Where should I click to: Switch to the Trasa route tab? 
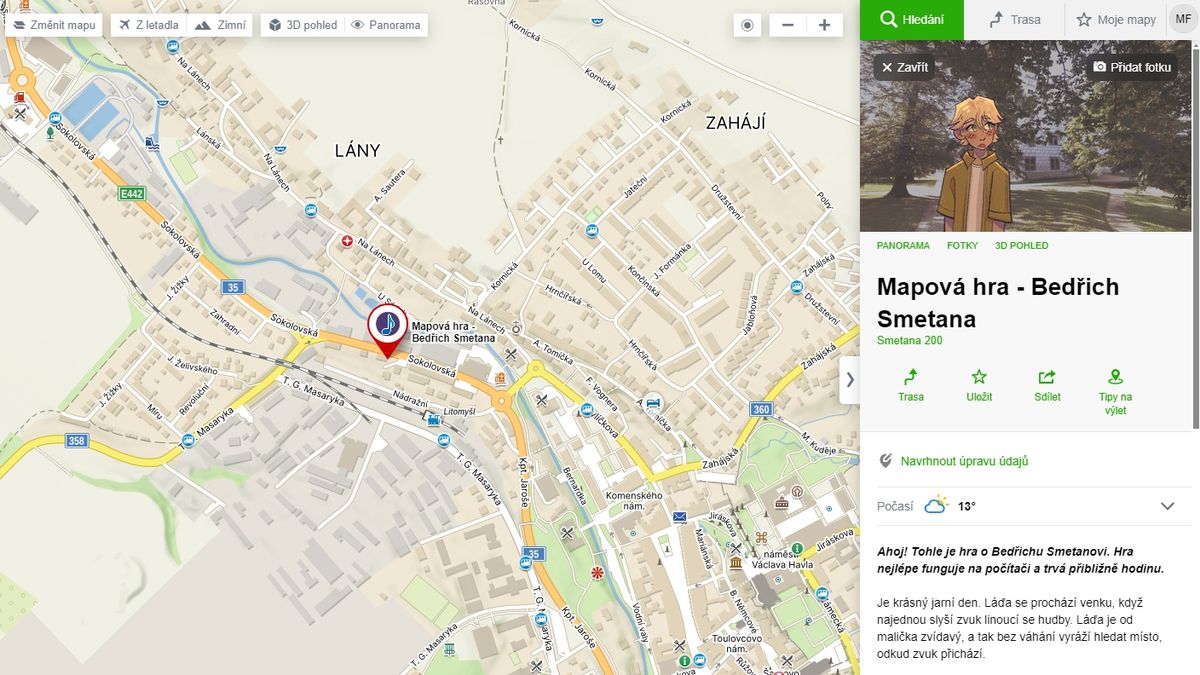point(1014,19)
